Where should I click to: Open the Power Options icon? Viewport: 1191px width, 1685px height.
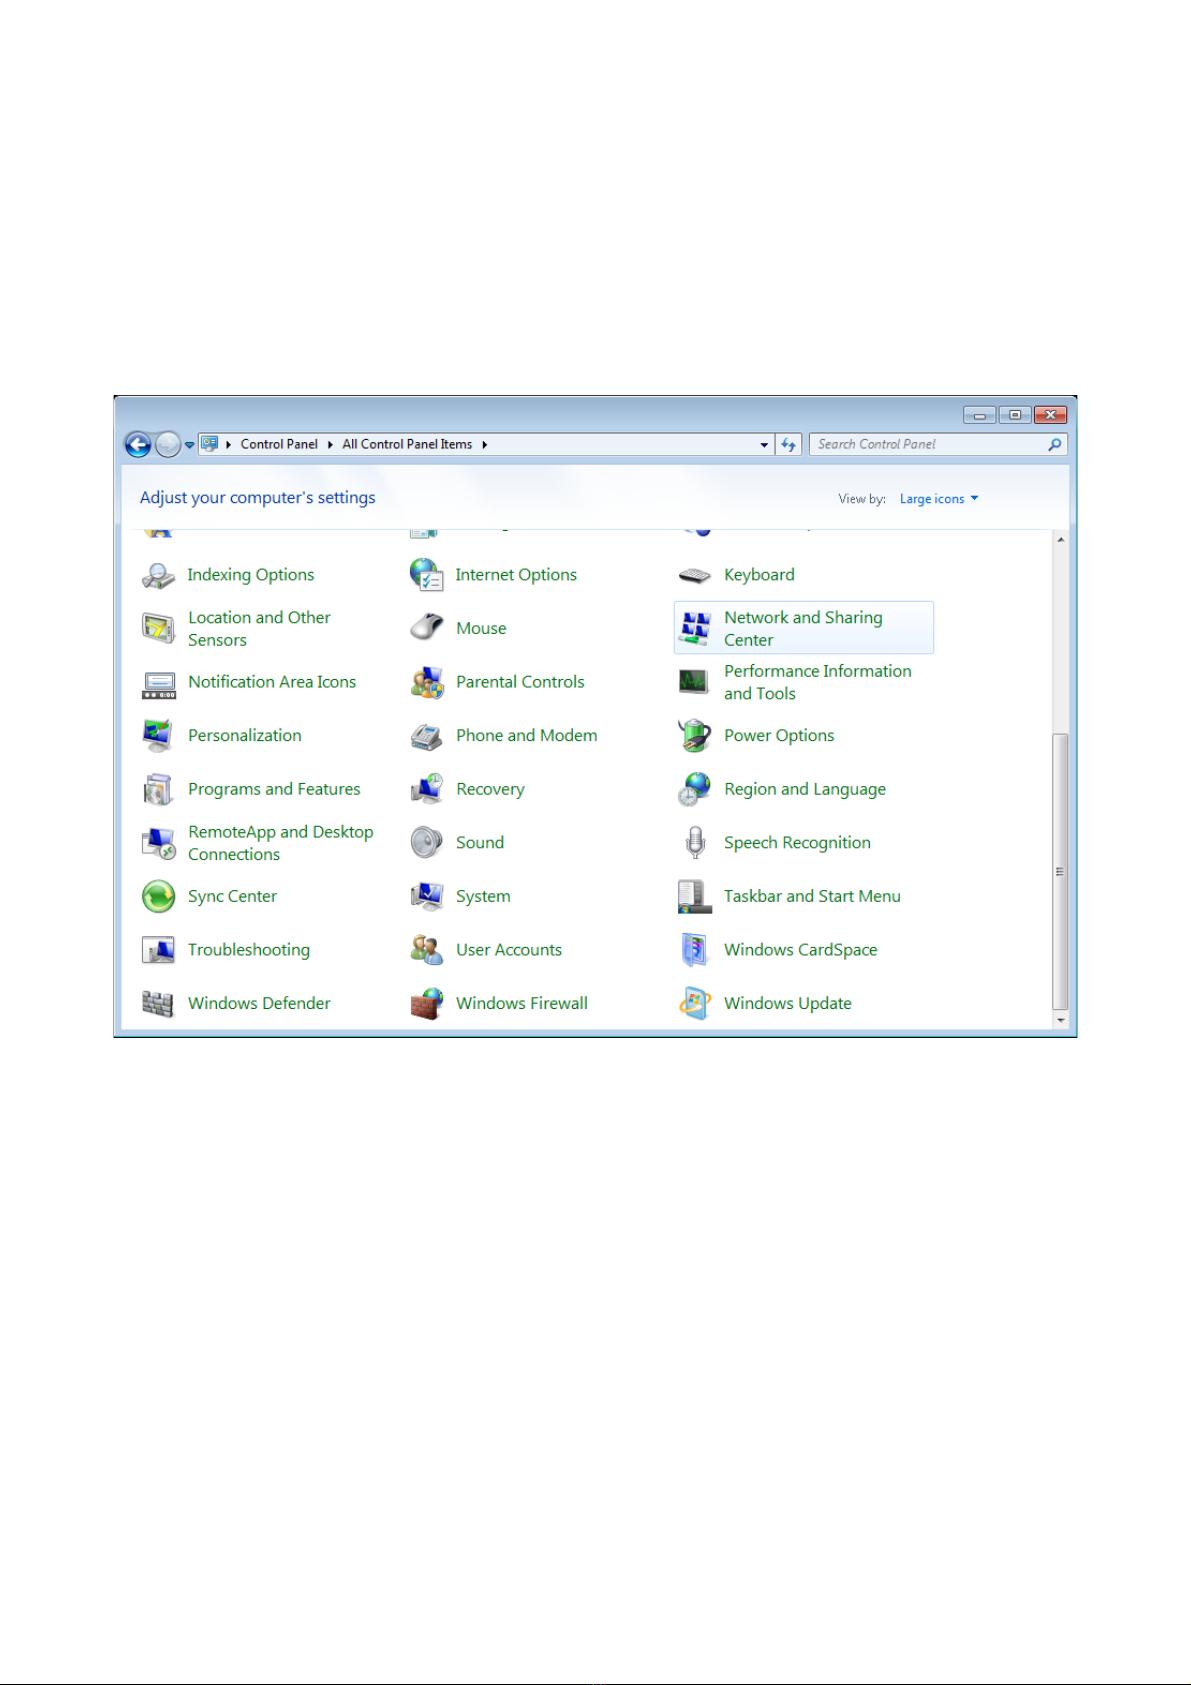click(x=695, y=736)
